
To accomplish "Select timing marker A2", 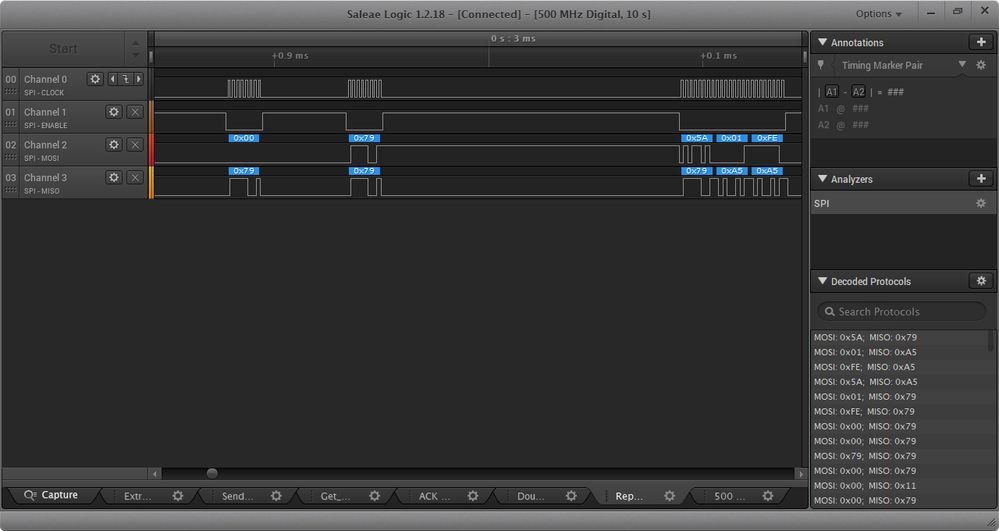I will tap(858, 92).
